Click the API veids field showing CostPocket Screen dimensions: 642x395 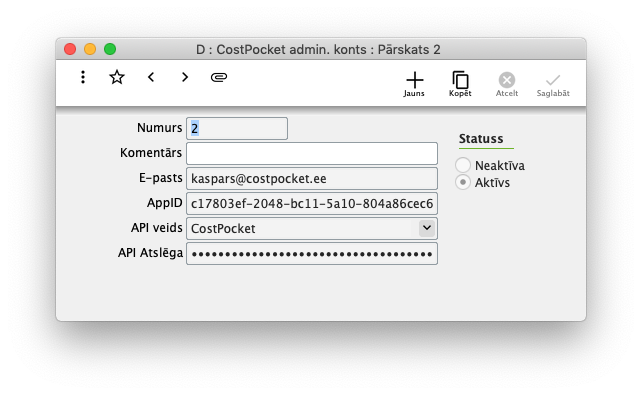click(312, 228)
